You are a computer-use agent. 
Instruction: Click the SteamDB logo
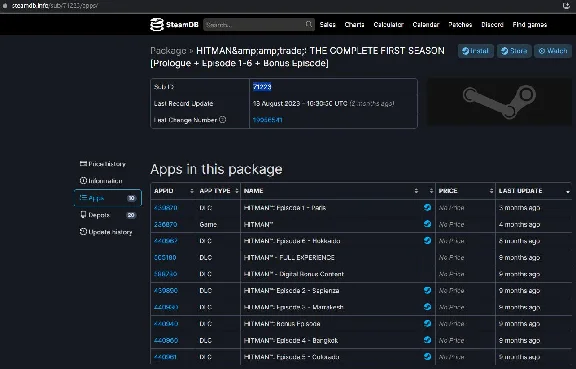point(174,25)
